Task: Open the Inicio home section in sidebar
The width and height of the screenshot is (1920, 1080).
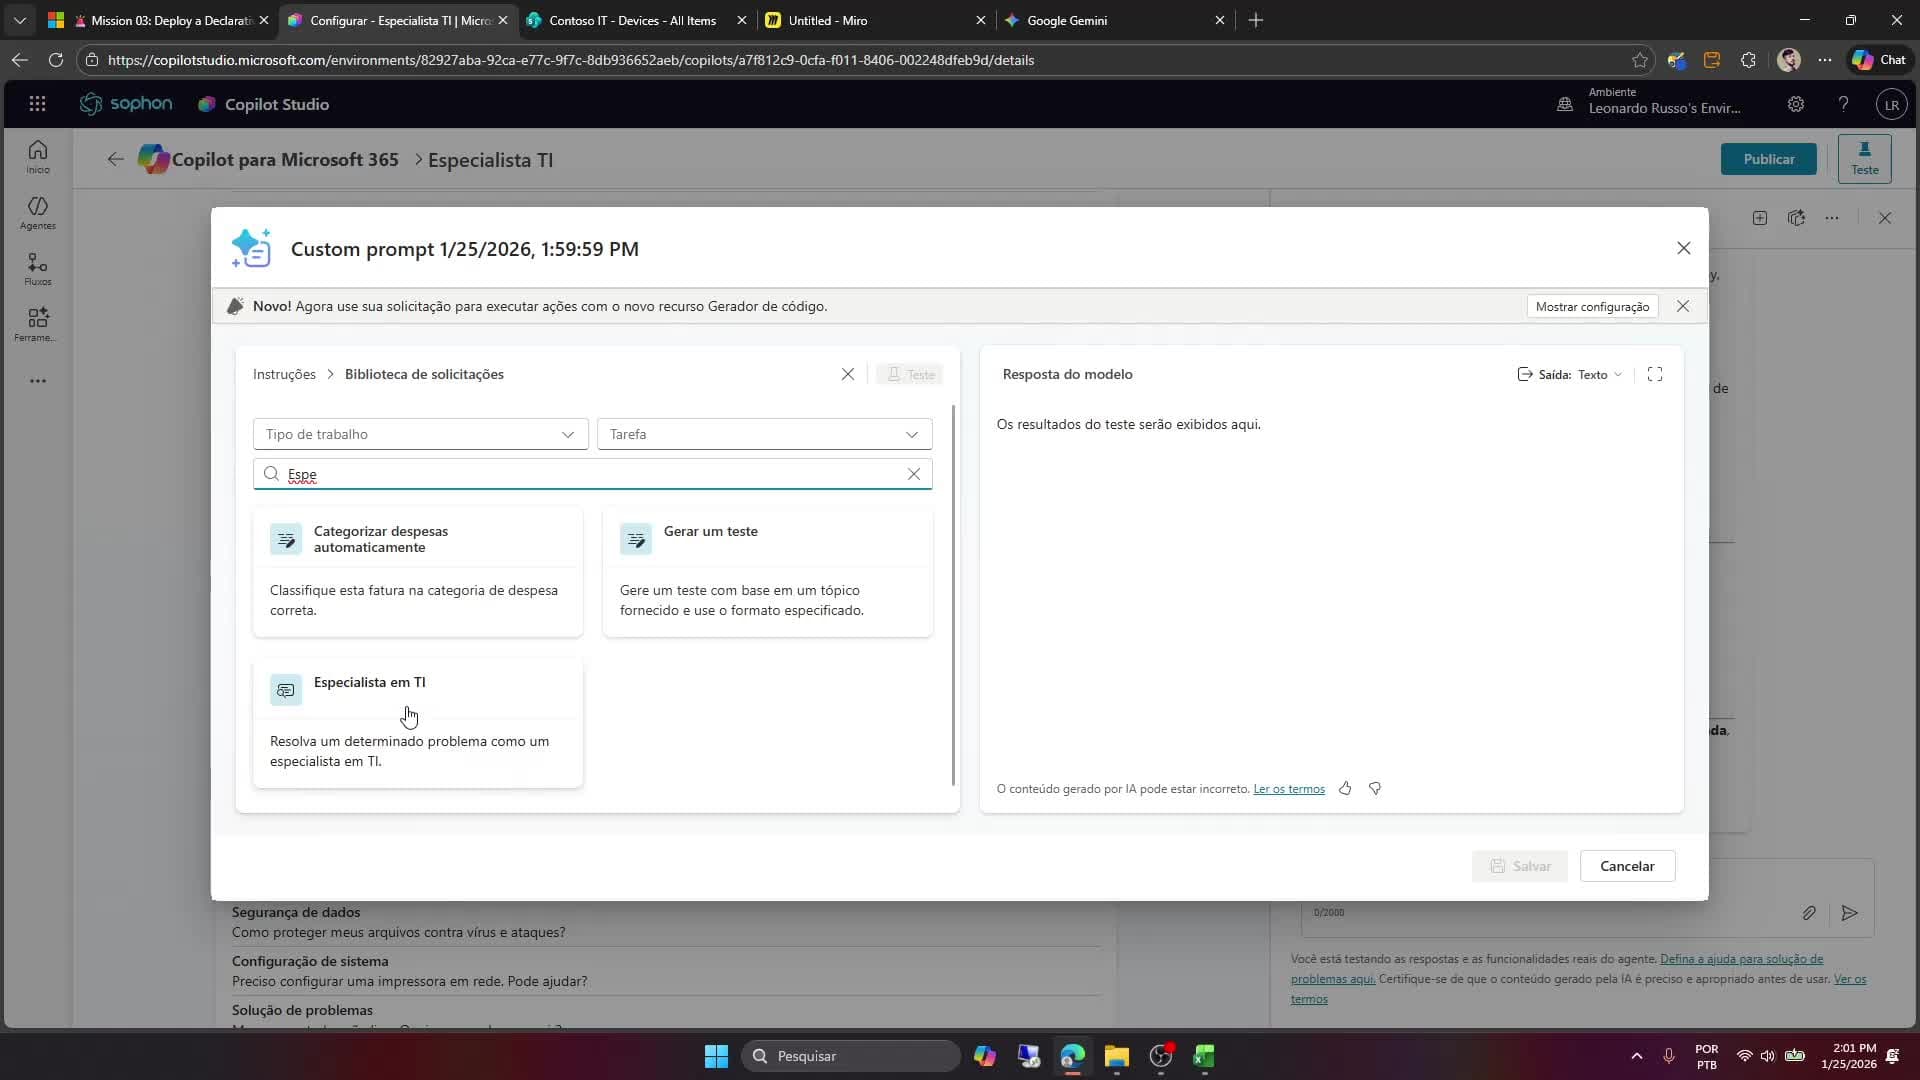Action: click(37, 156)
